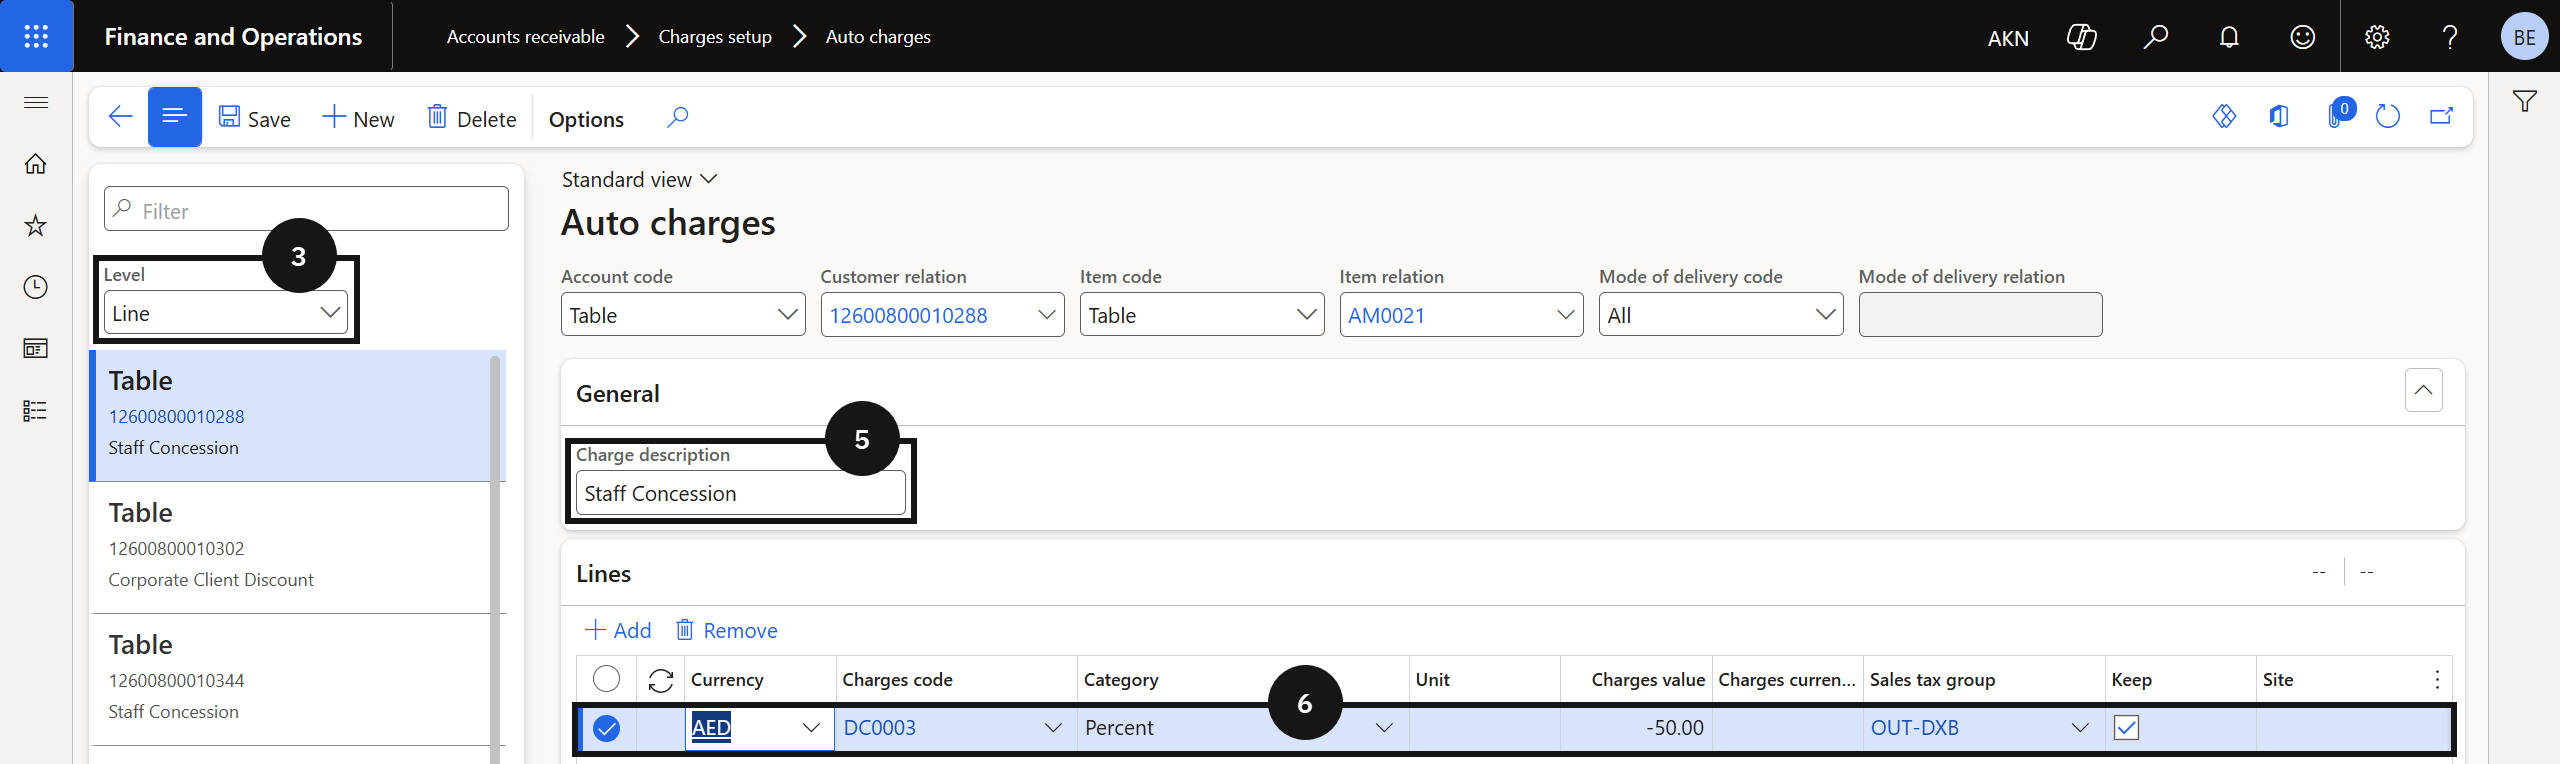Click the Charges value -50.00 cell
Viewport: 2560px width, 764px height.
tap(1636, 728)
